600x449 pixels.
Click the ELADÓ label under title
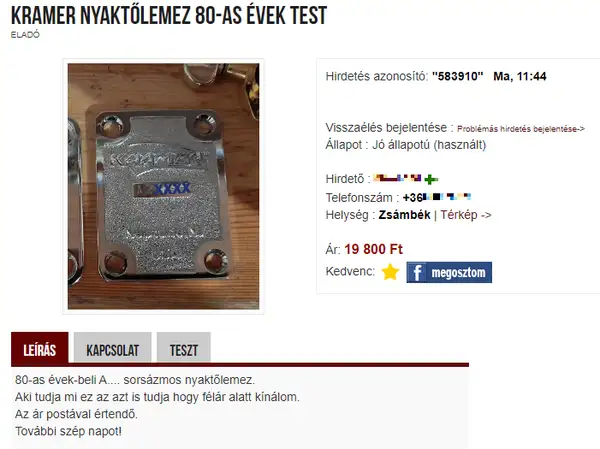click(25, 34)
